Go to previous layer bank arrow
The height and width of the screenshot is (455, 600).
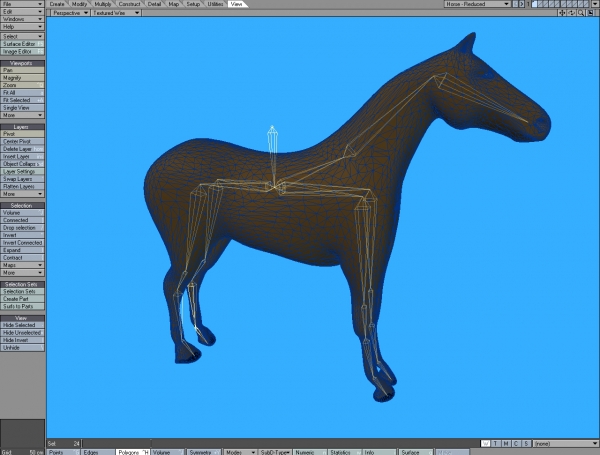(515, 4)
